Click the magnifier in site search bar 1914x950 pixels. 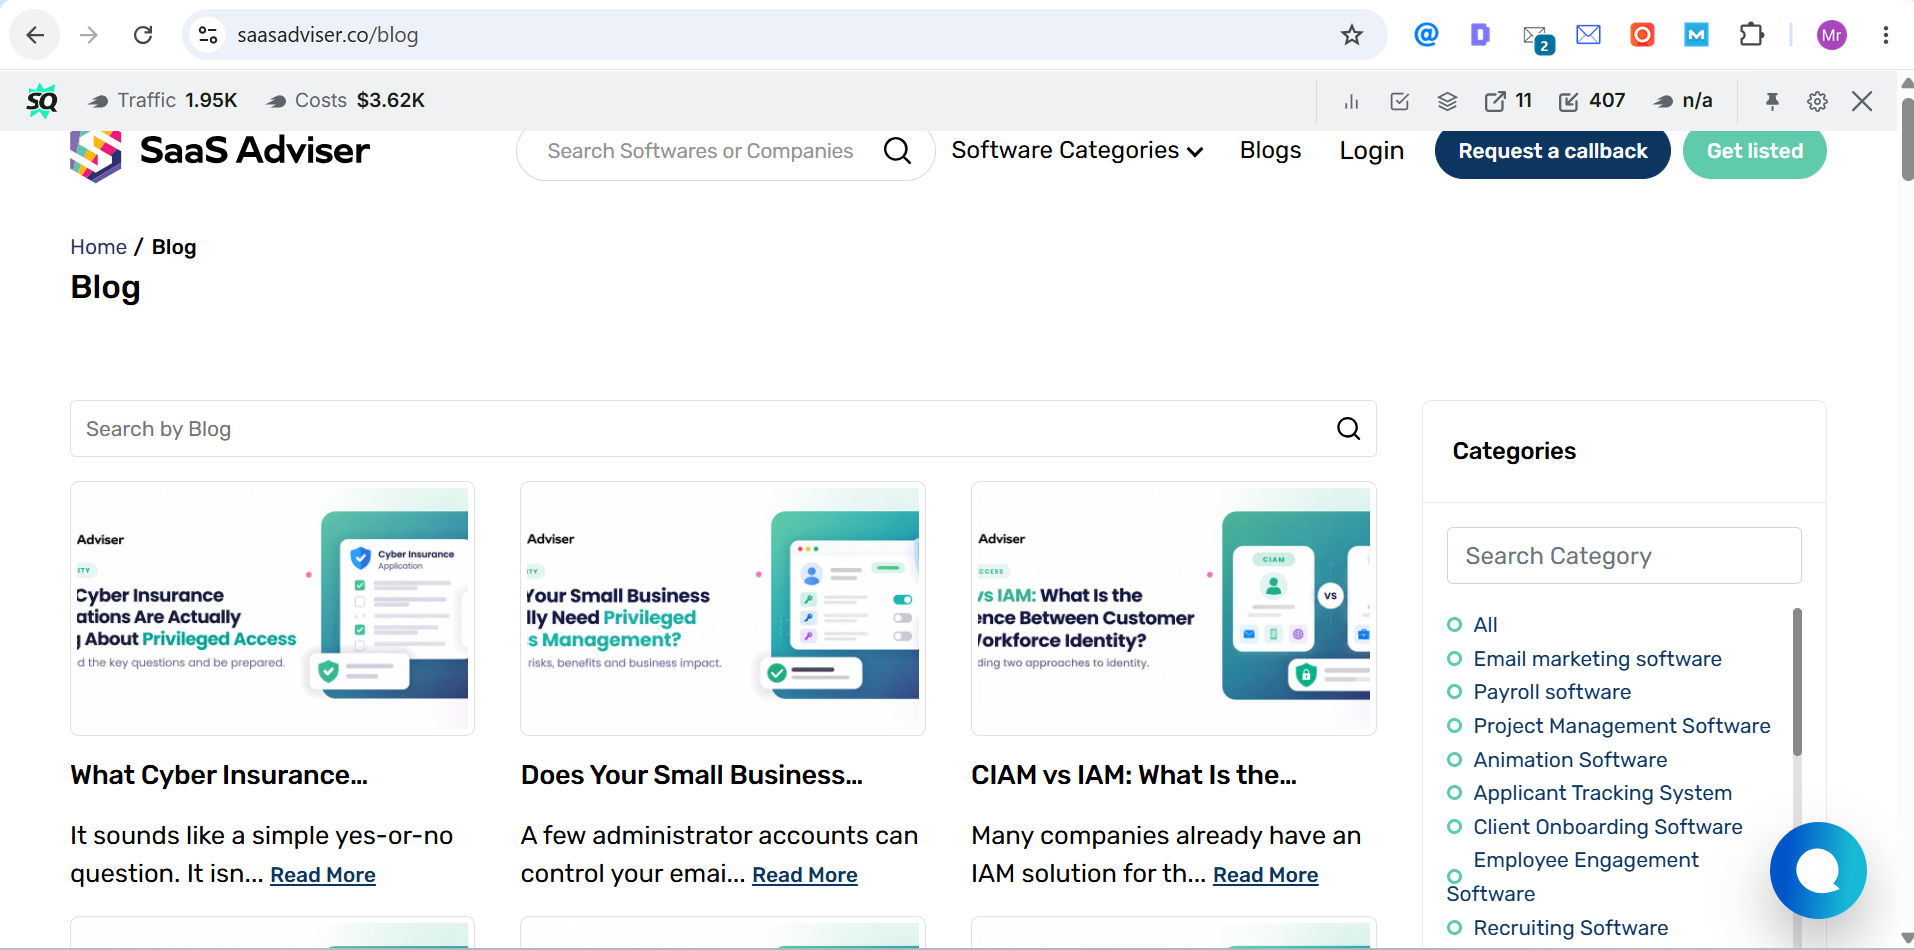point(898,151)
